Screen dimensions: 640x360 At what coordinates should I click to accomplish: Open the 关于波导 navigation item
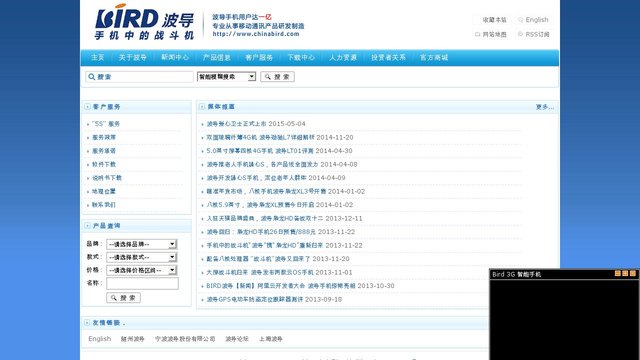pos(133,58)
